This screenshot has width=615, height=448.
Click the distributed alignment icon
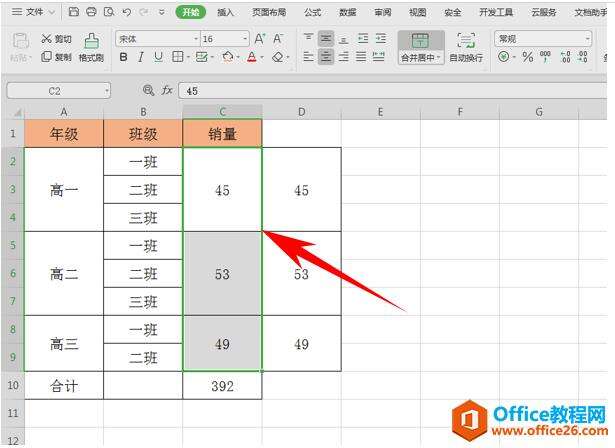point(378,57)
